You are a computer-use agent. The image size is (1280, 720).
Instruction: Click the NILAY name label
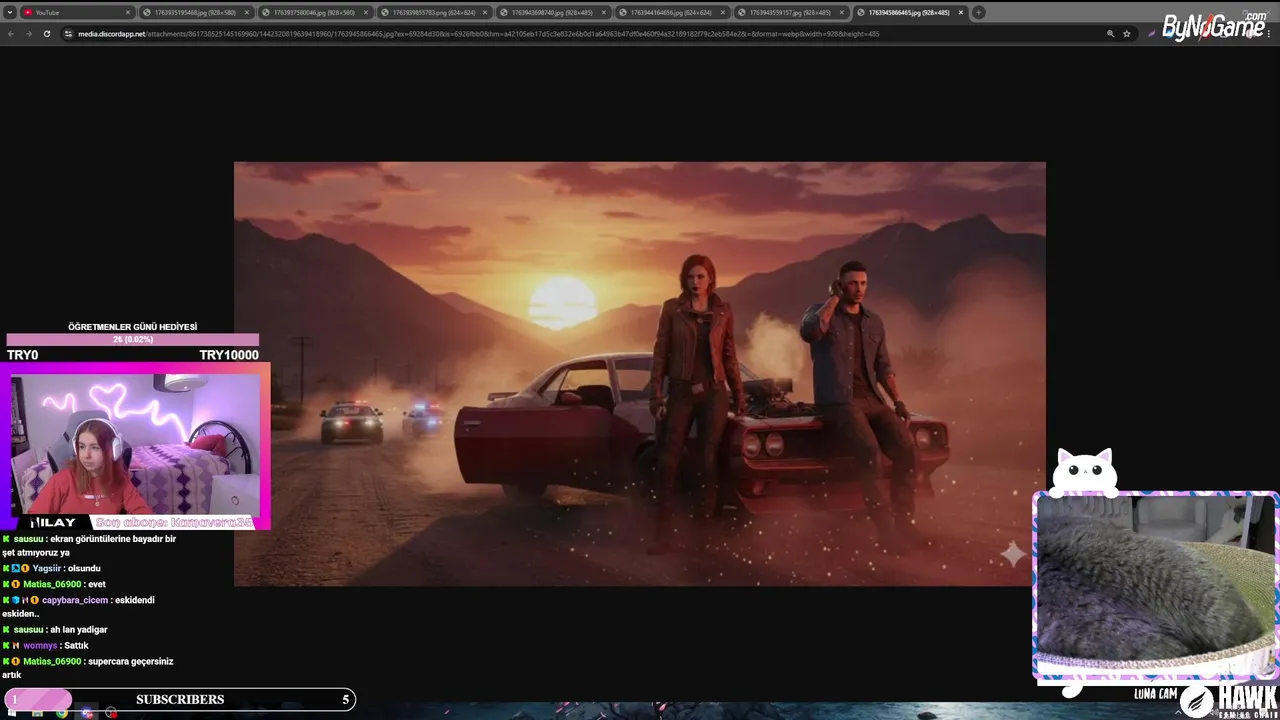54,522
